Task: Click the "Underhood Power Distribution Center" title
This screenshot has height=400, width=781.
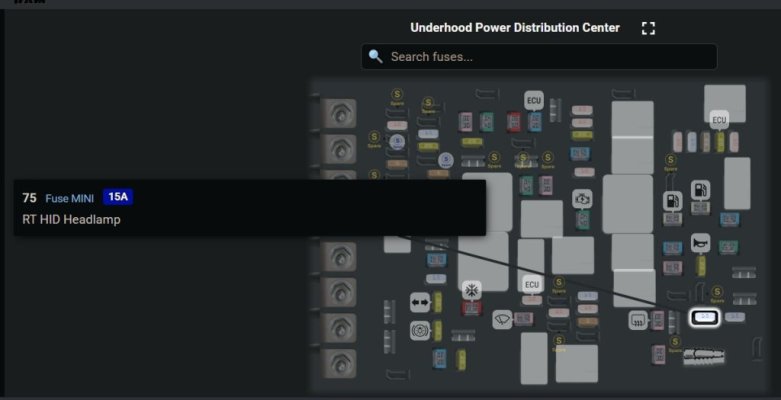Action: click(515, 28)
